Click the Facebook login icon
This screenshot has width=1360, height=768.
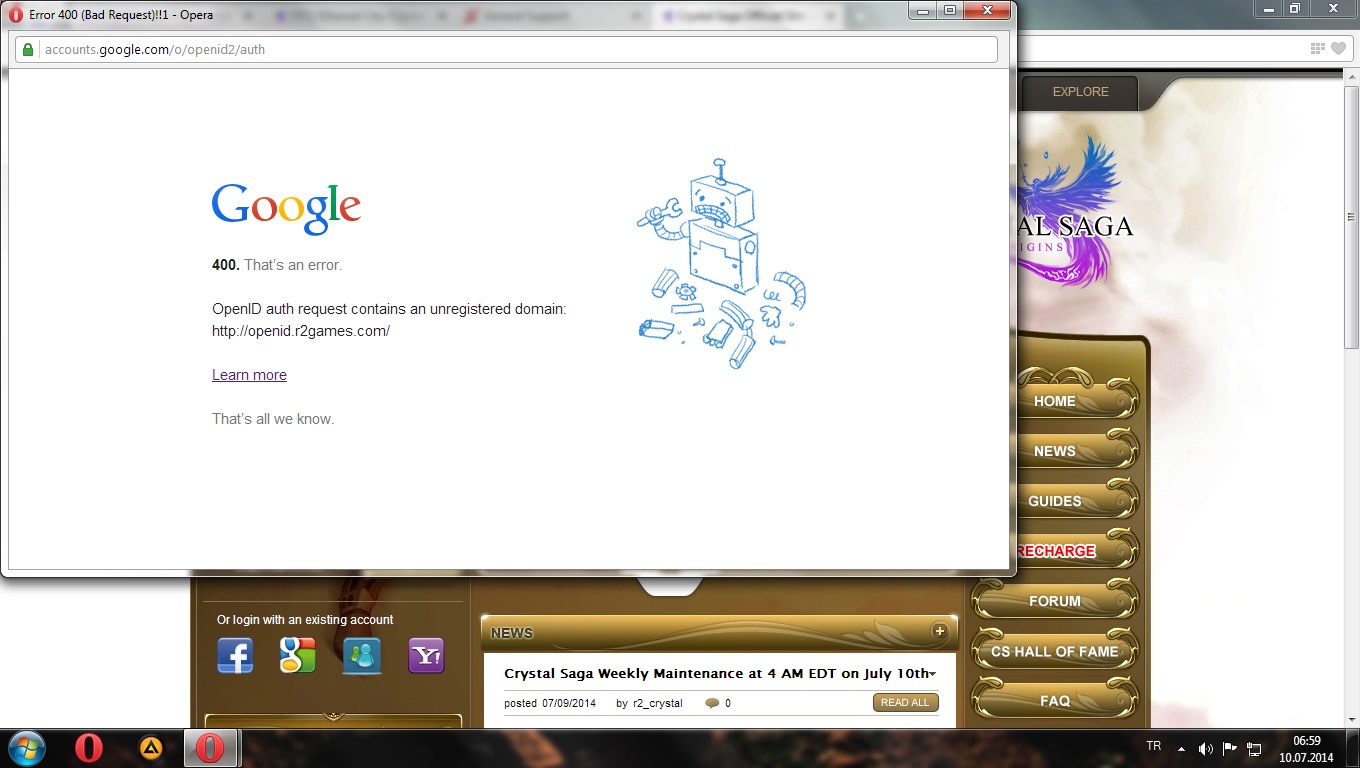tap(235, 656)
